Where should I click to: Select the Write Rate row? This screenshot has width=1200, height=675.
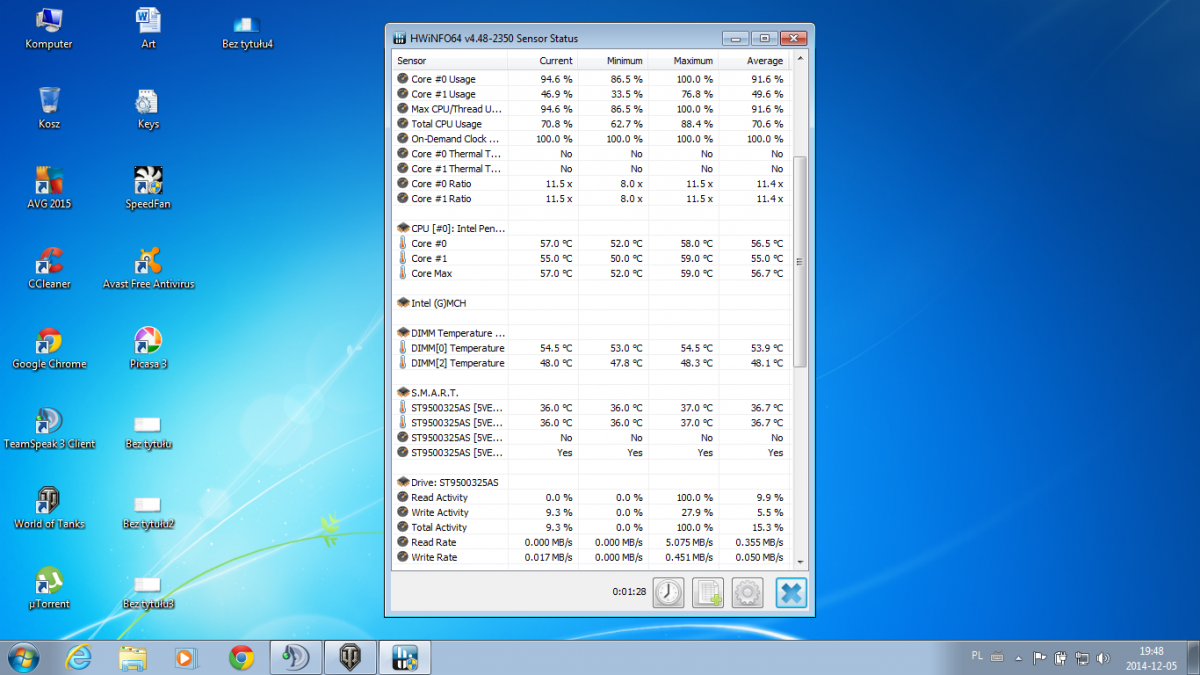click(591, 557)
